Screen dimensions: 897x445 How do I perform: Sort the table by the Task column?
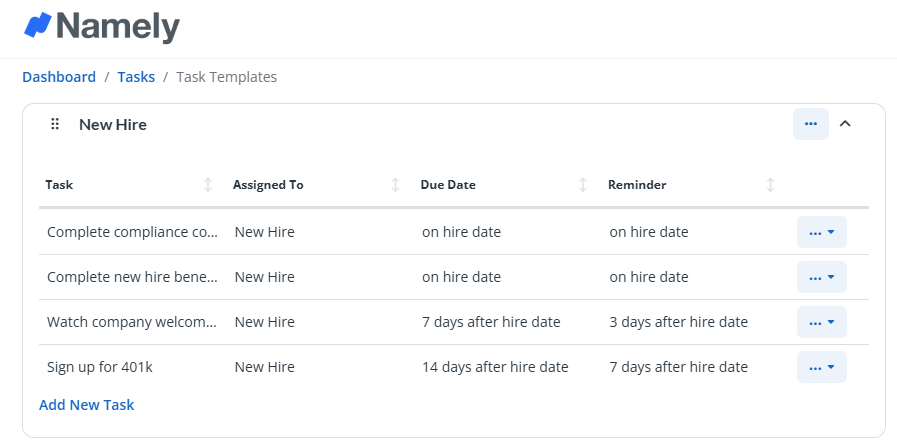coord(208,185)
